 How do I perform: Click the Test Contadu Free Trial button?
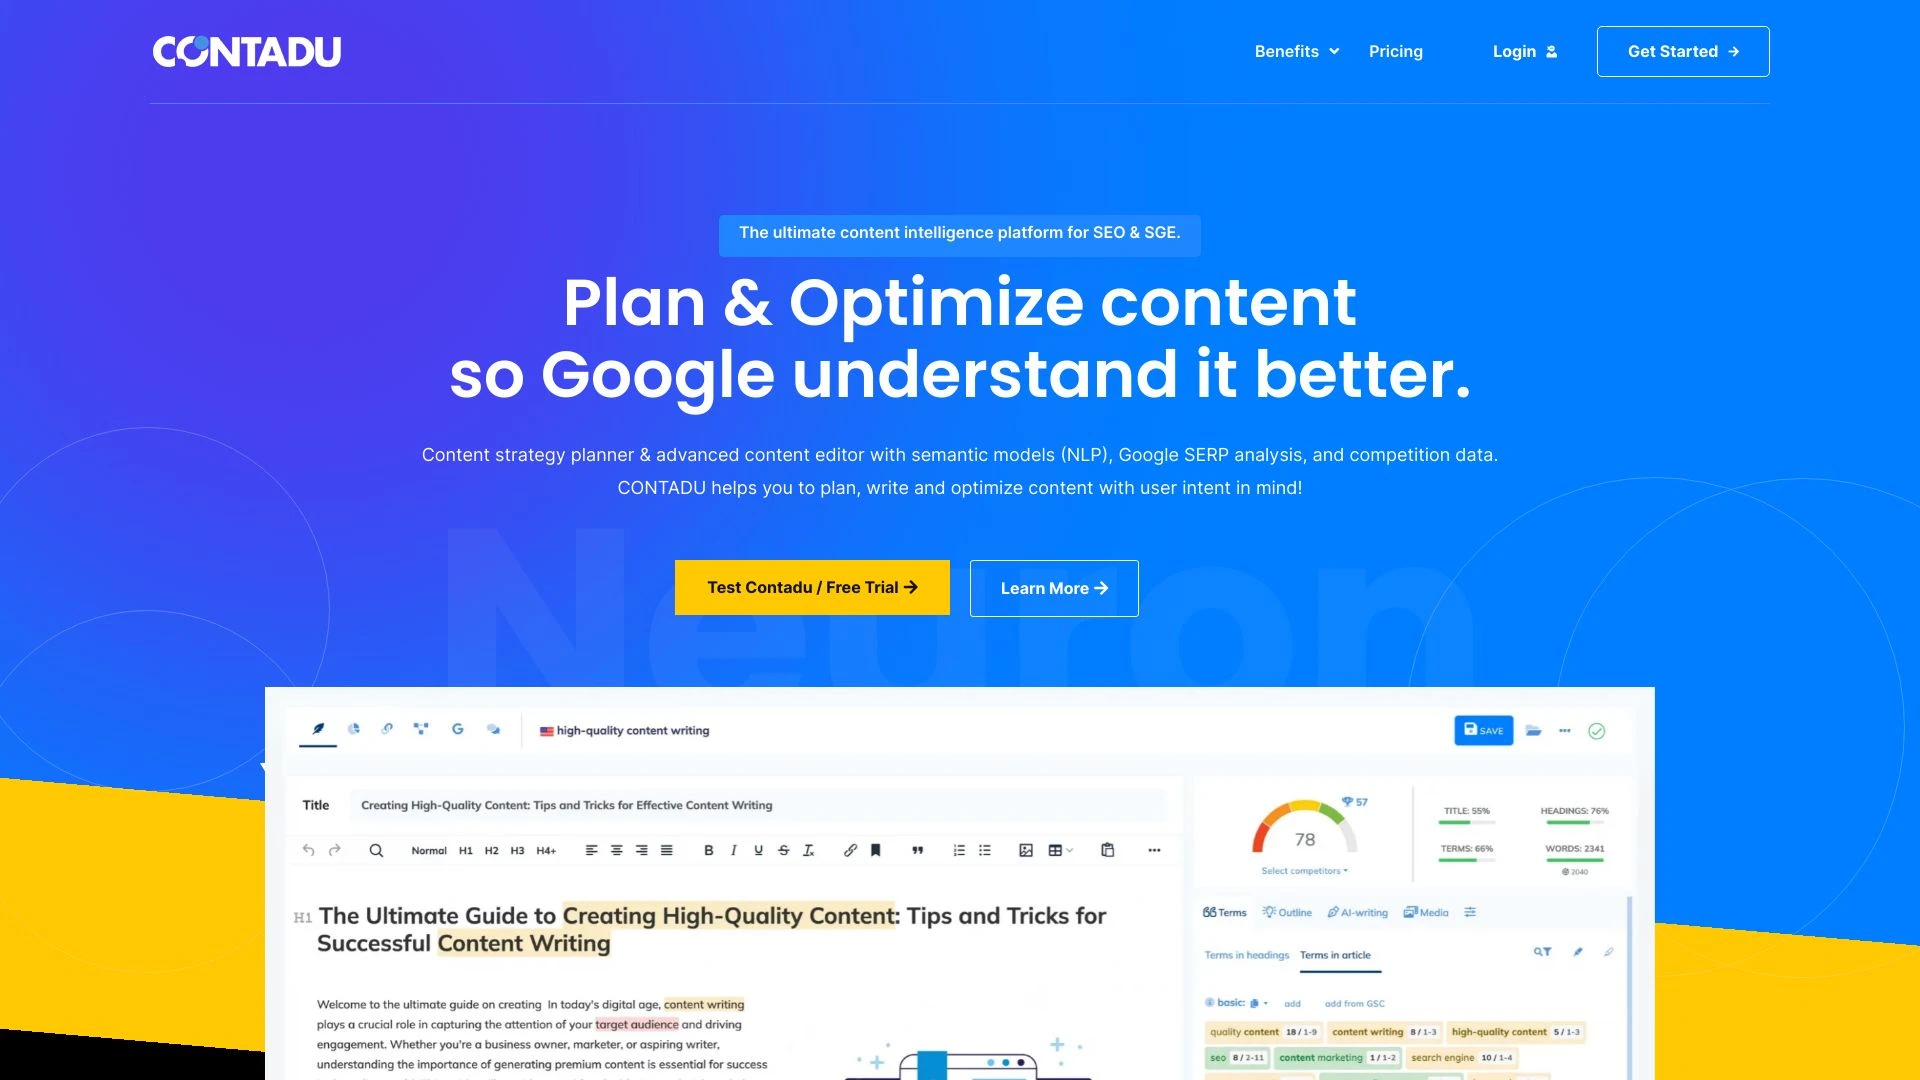(x=812, y=587)
